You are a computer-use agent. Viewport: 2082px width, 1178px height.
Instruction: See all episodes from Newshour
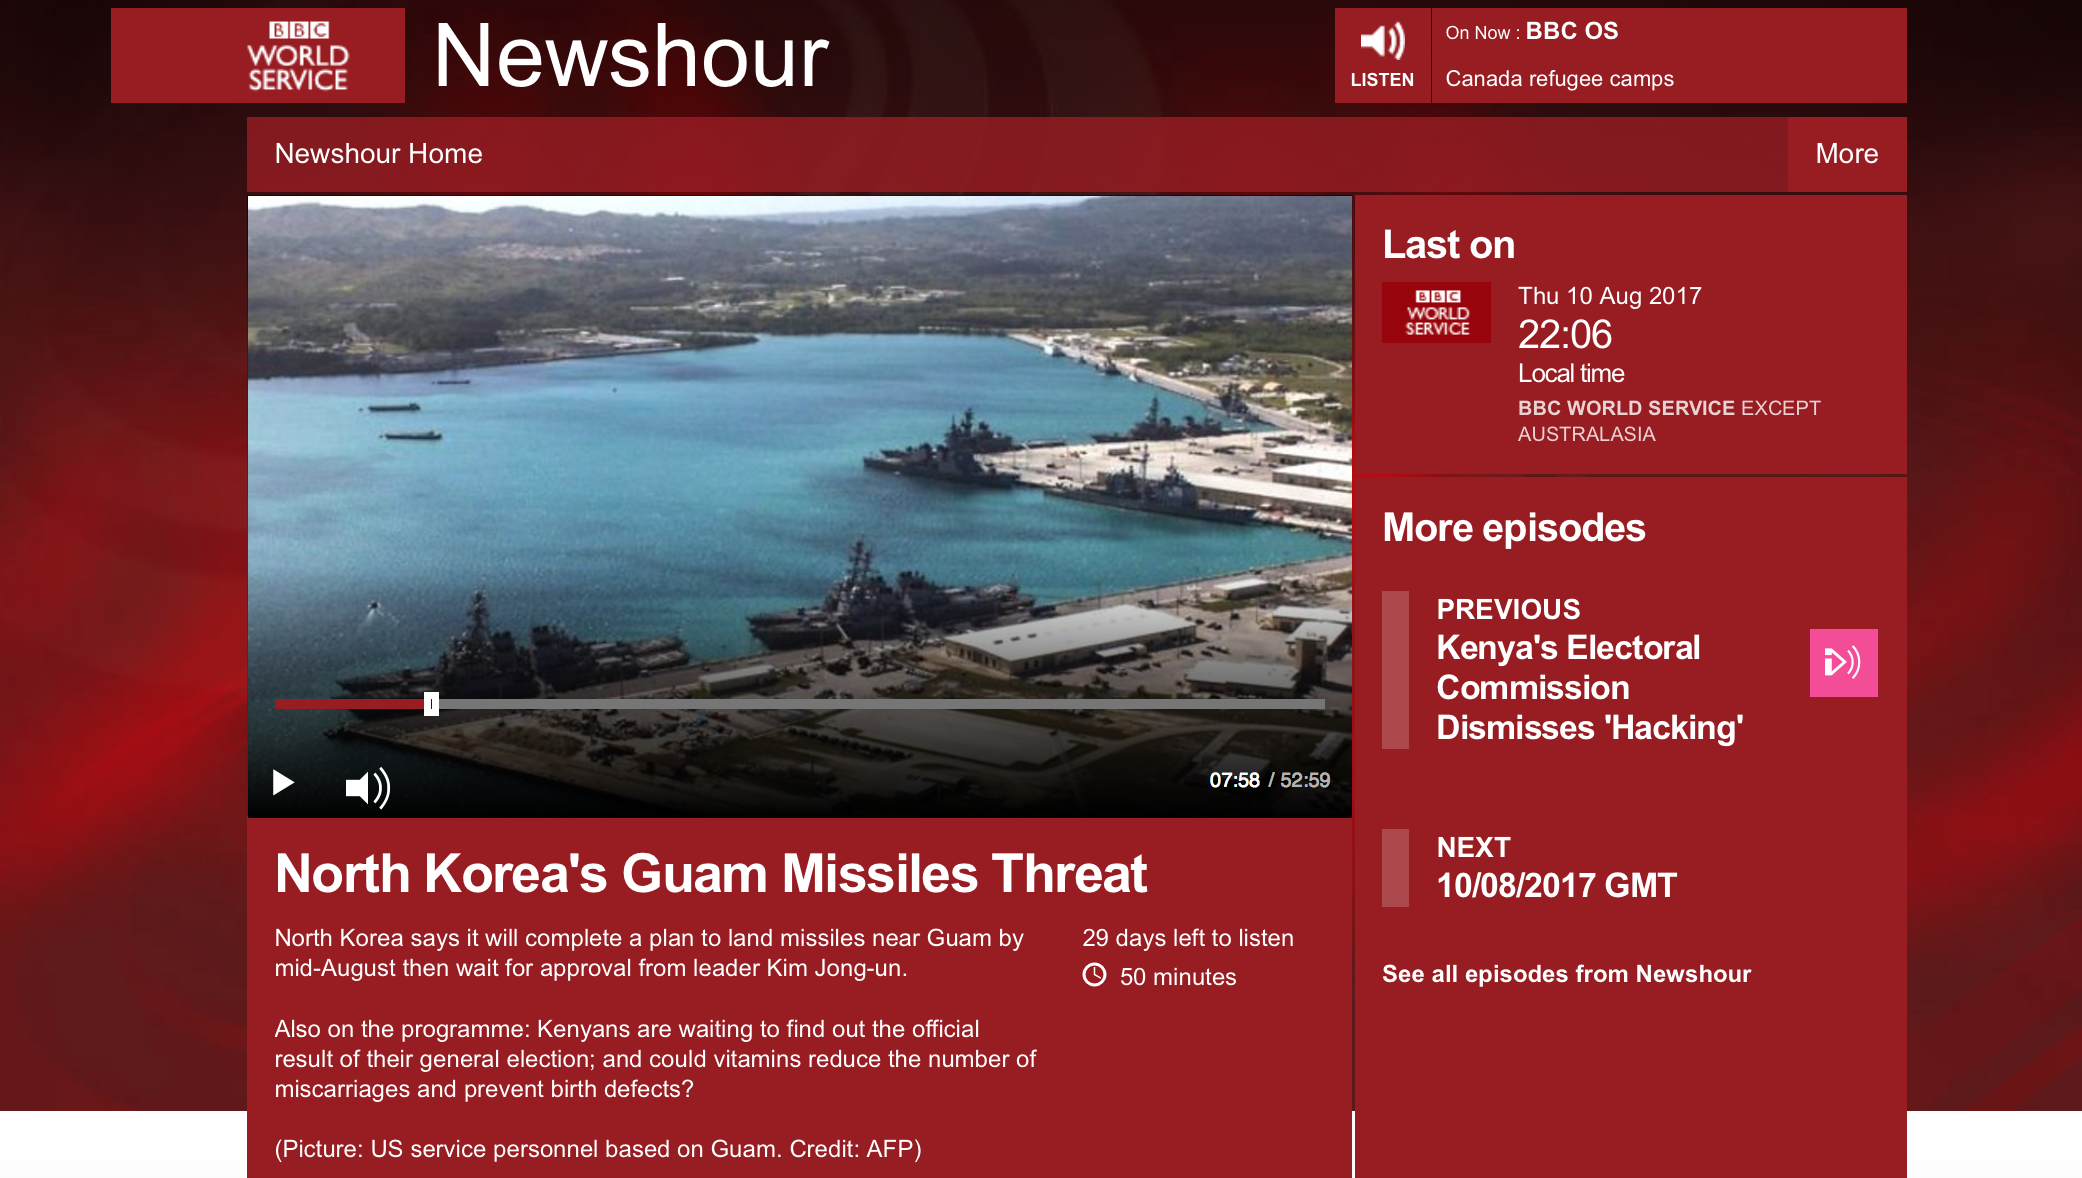[1566, 974]
